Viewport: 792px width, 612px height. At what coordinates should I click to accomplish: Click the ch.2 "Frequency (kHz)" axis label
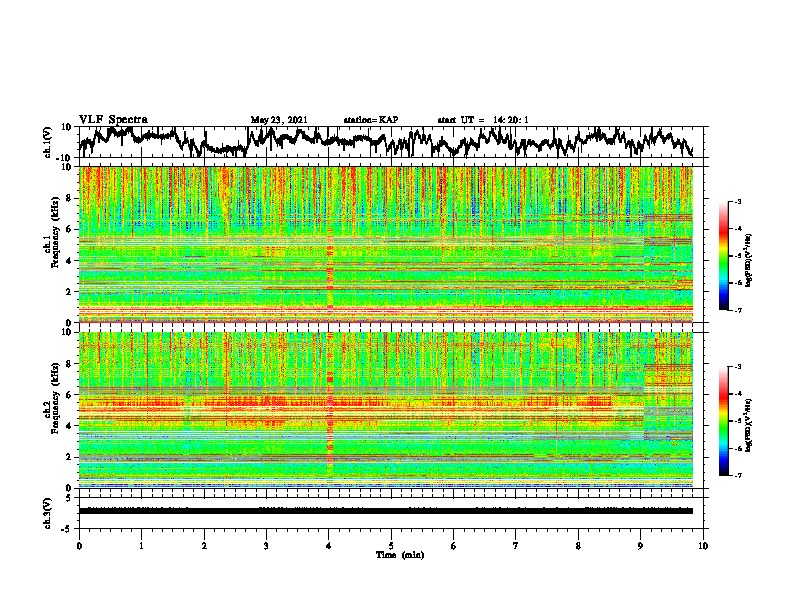pos(55,399)
